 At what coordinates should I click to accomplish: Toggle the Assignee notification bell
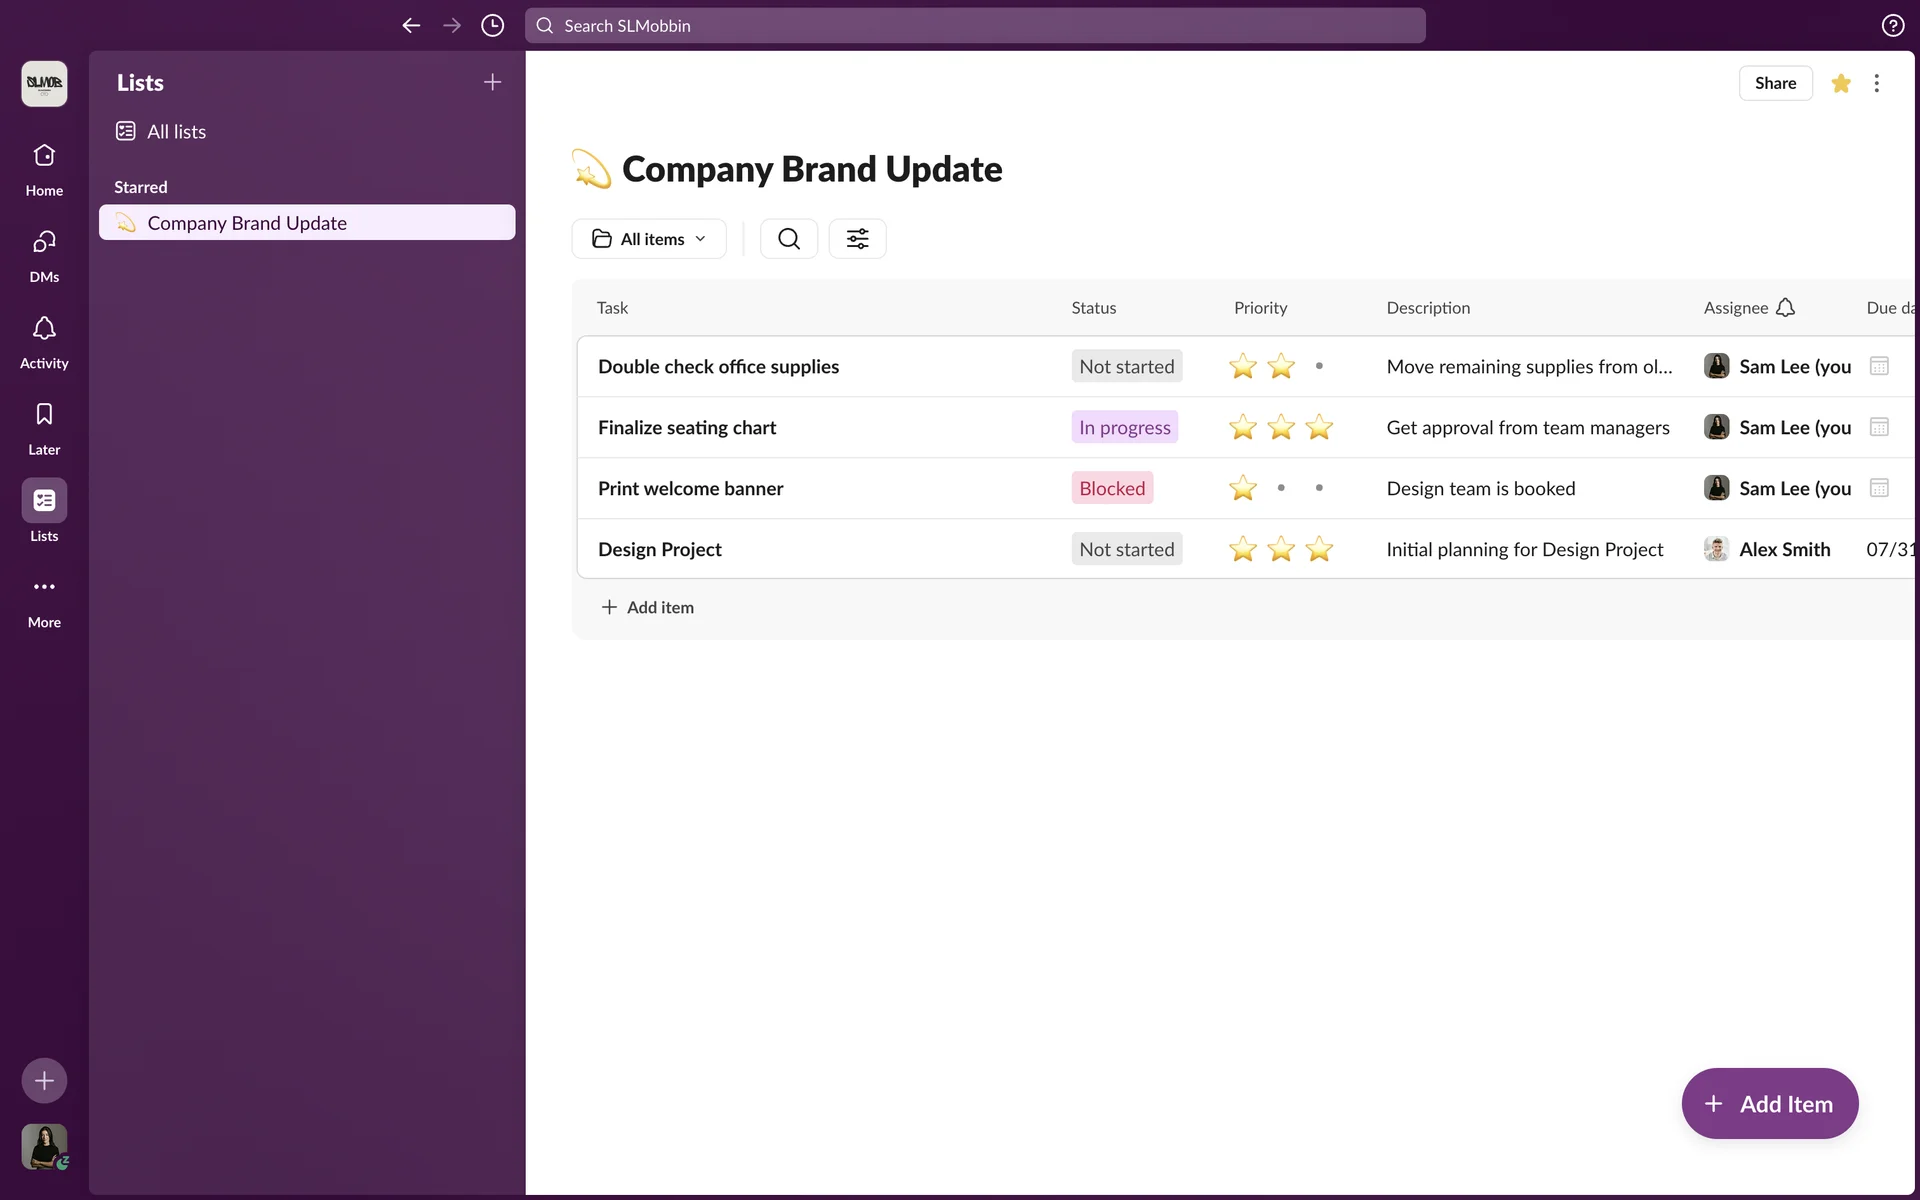[1785, 308]
